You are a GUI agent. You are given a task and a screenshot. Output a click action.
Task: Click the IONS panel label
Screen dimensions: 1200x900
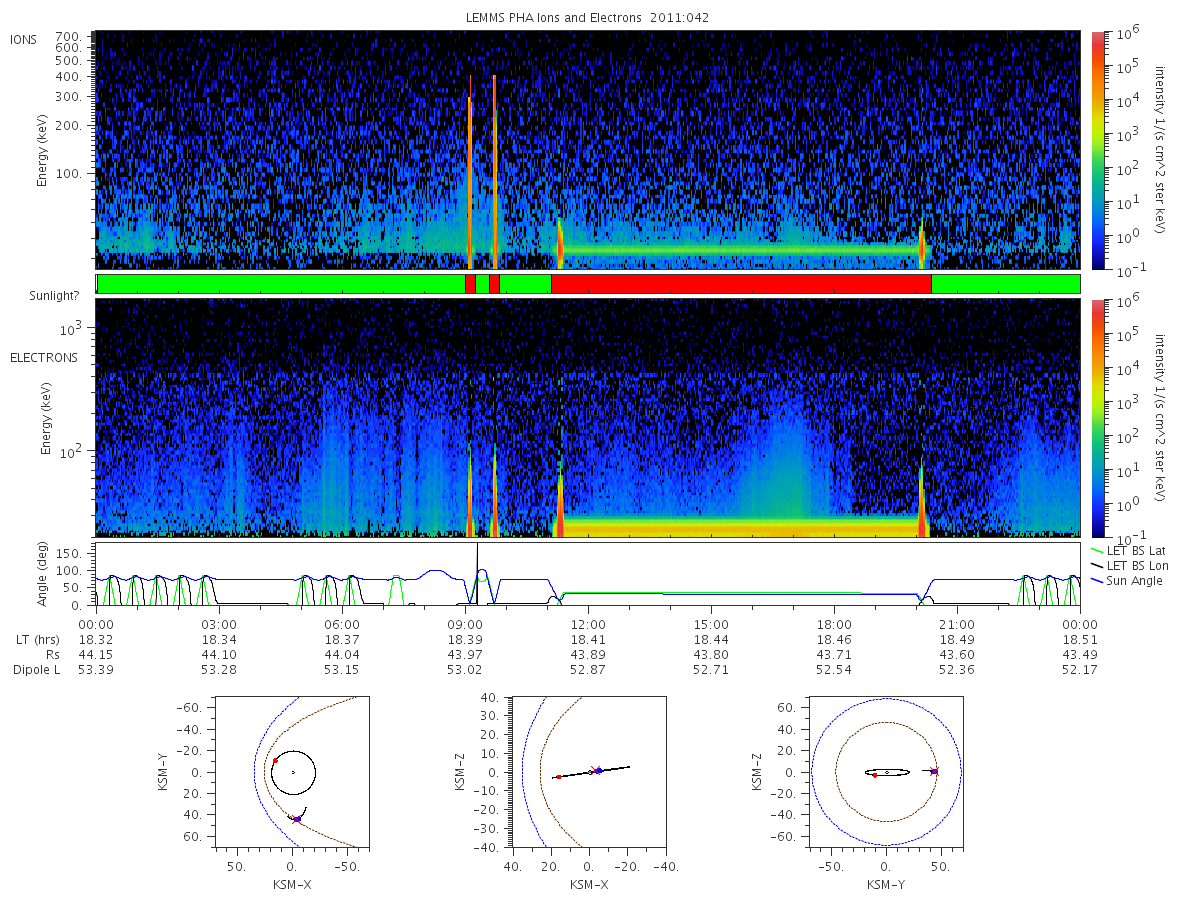[x=24, y=39]
